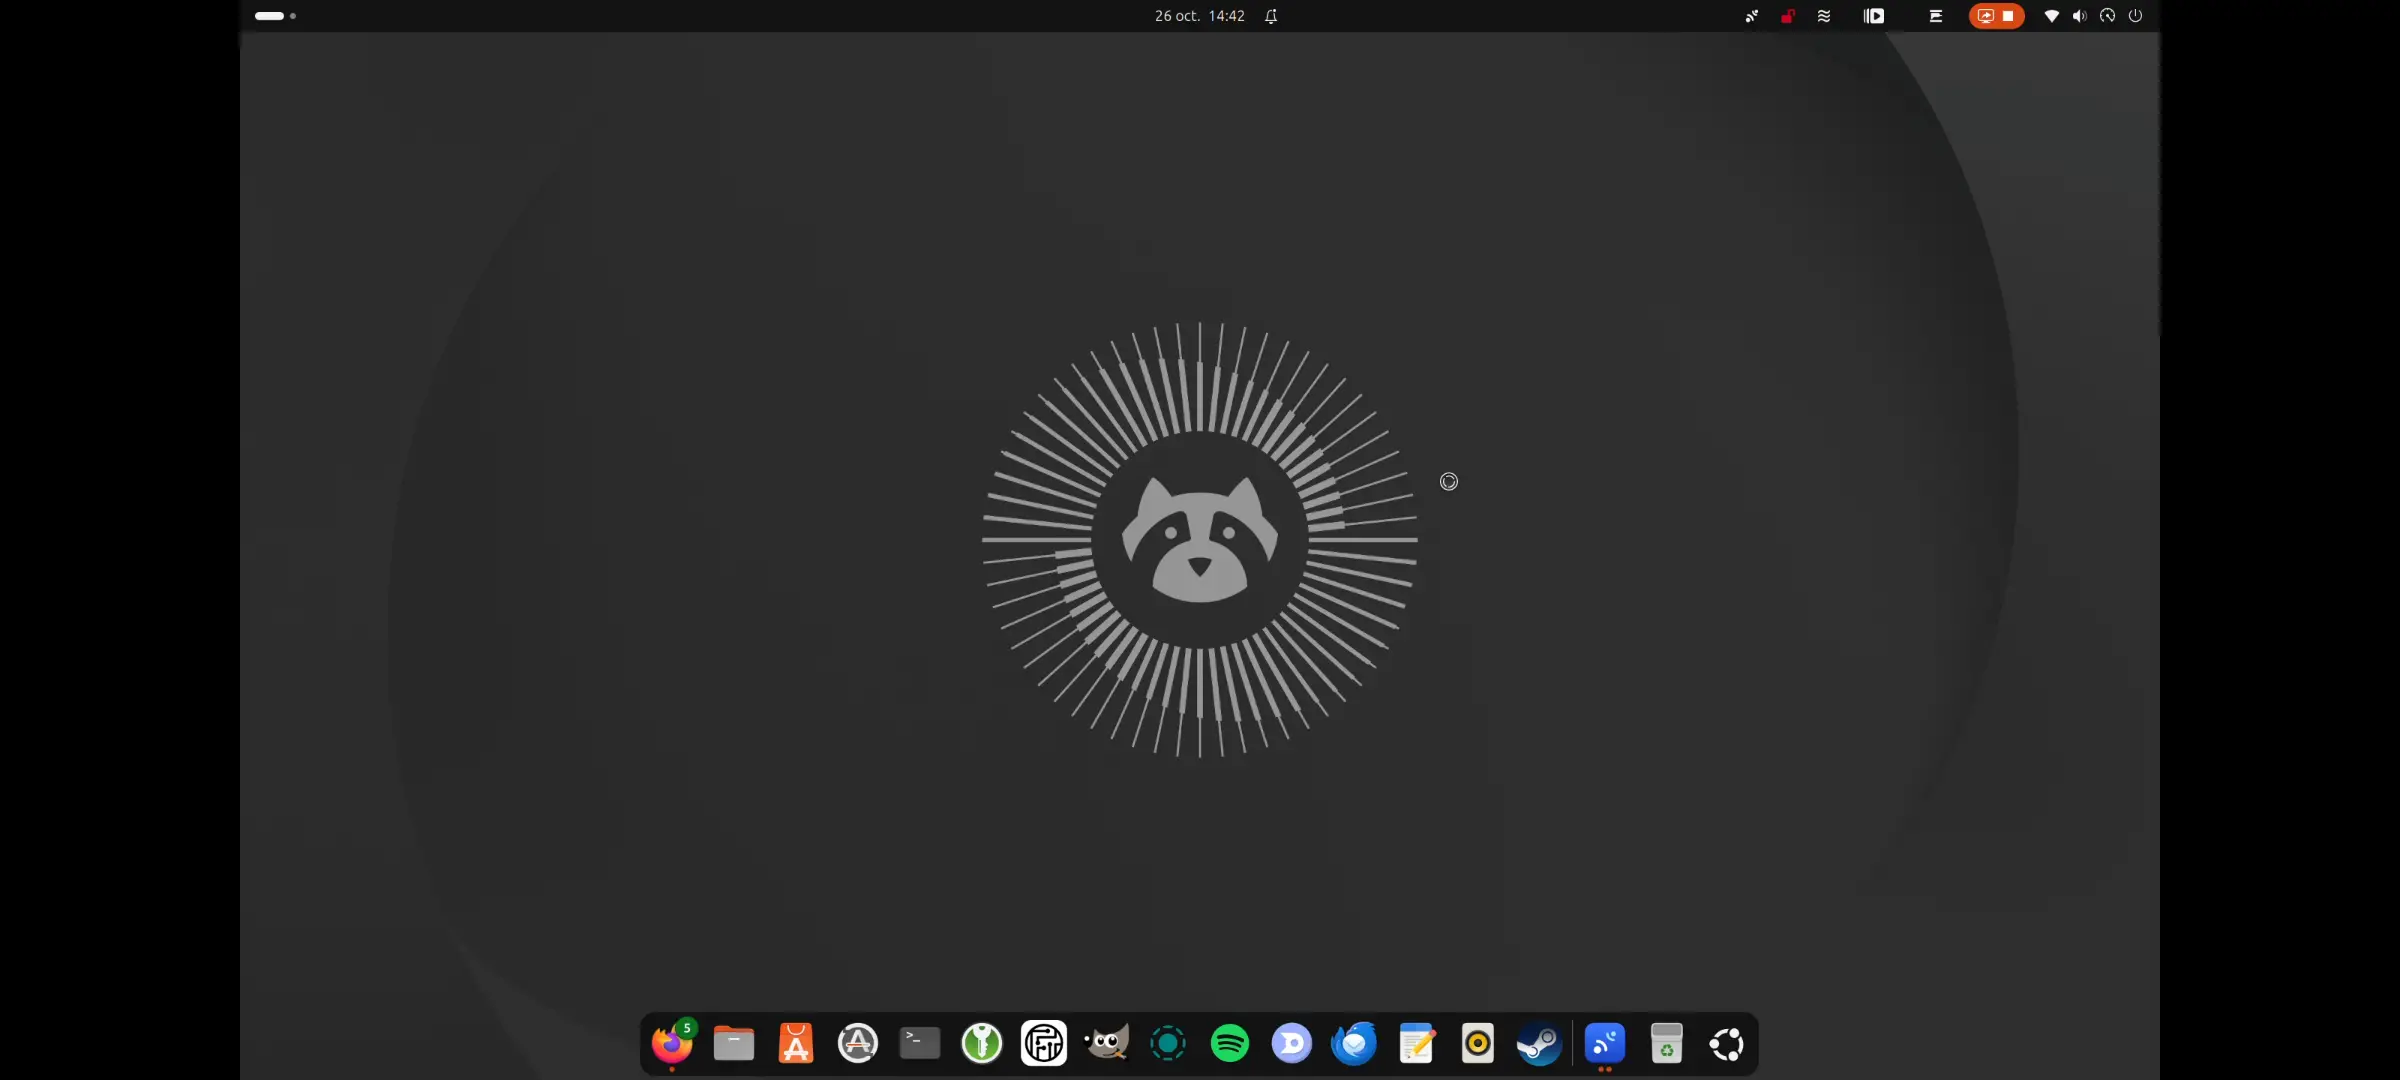Viewport: 2400px width, 1080px height.
Task: Launch Spotify from the dock
Action: point(1230,1044)
